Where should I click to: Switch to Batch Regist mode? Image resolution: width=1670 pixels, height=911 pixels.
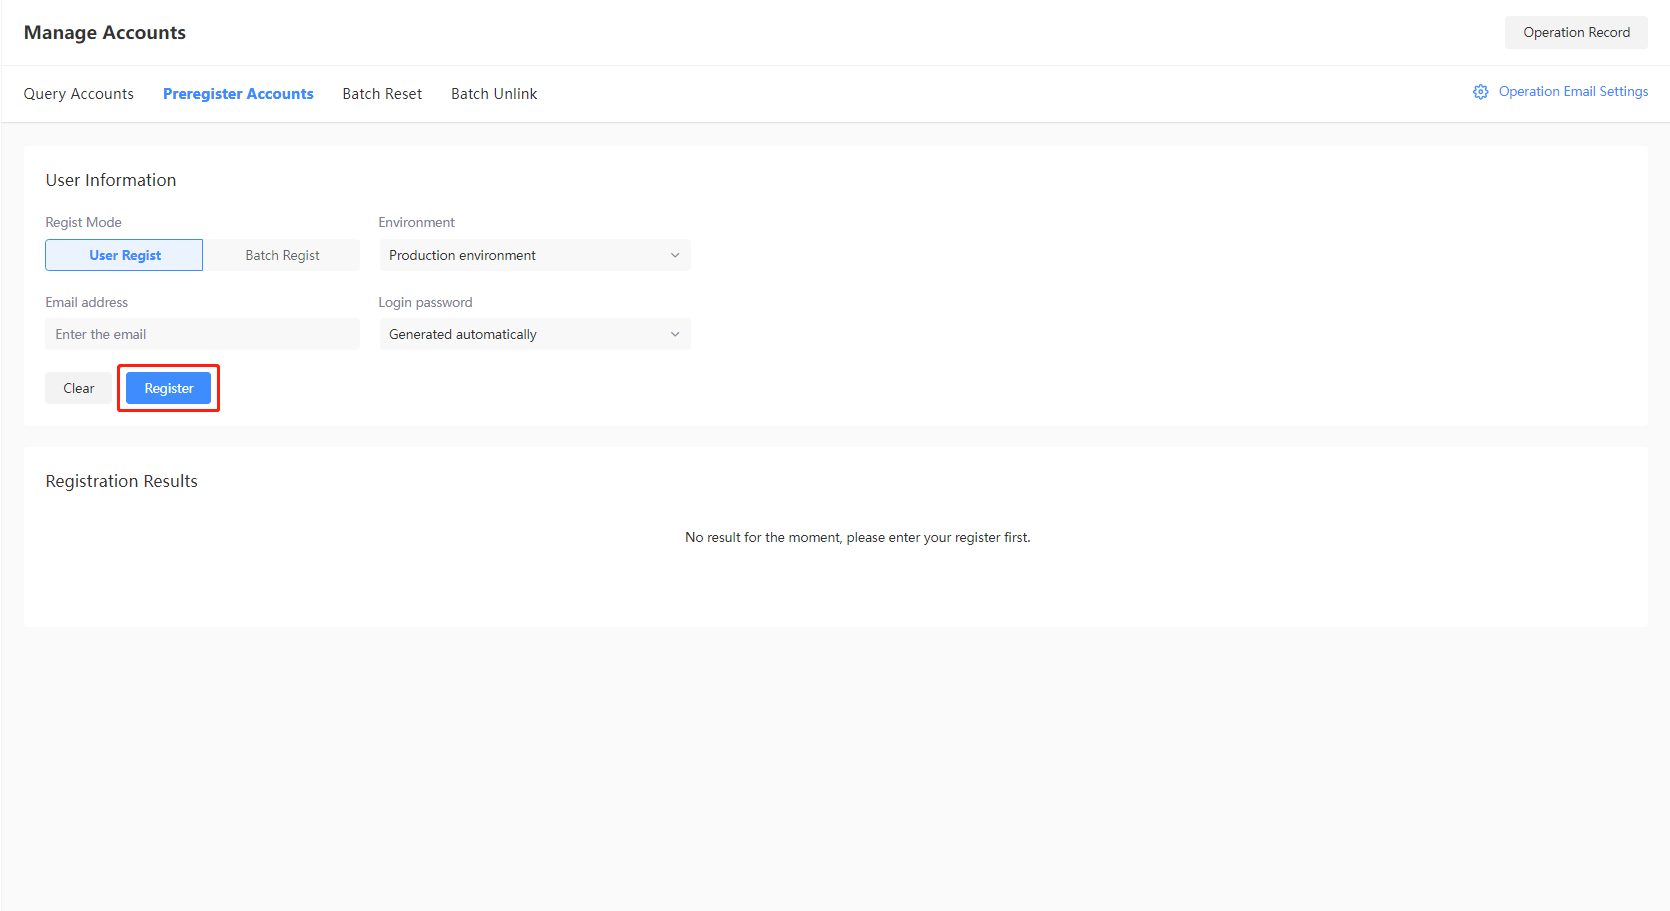coord(281,255)
